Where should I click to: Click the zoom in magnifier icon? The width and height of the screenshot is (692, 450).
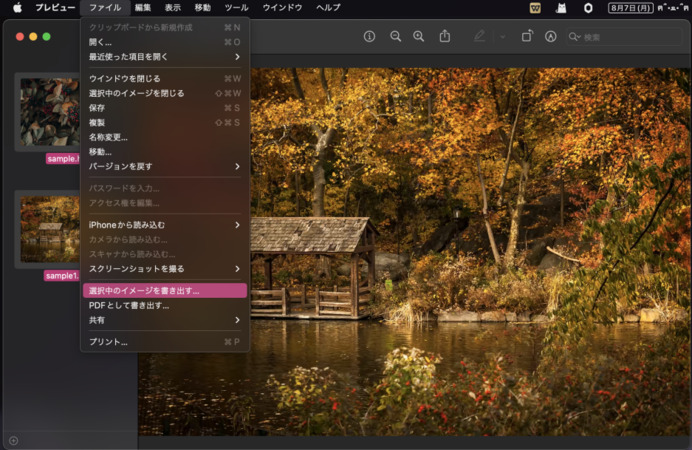[x=418, y=36]
